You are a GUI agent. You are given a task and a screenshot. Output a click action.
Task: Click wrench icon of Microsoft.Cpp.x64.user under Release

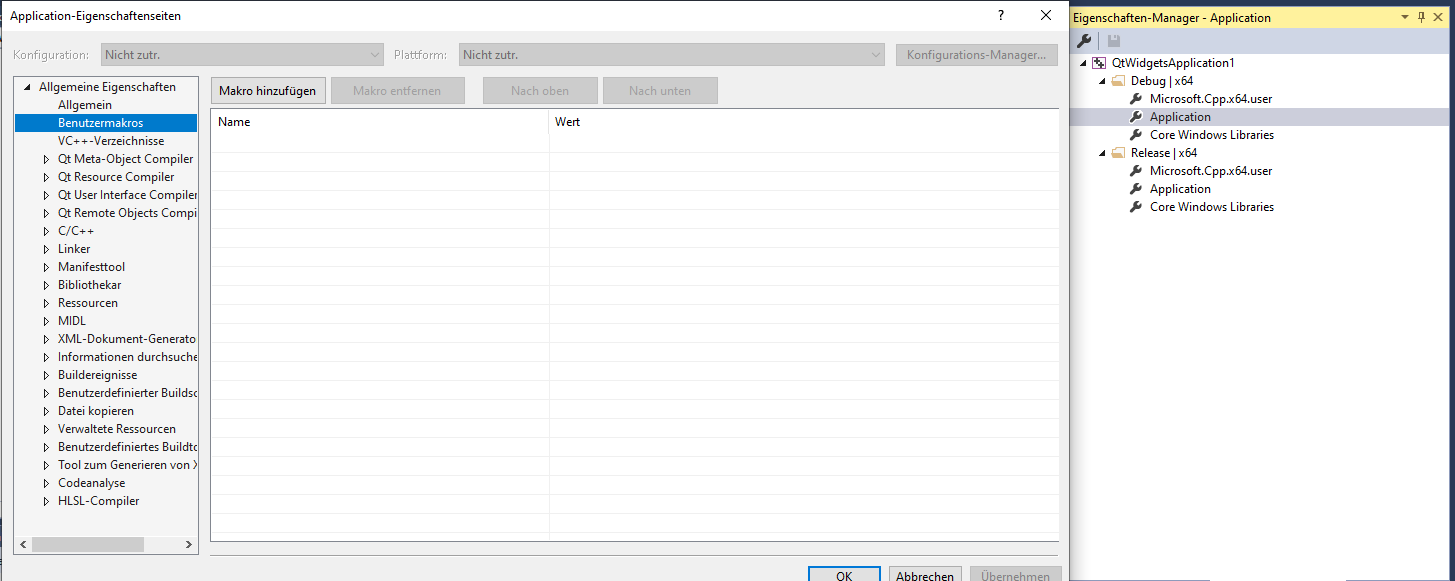click(1136, 171)
